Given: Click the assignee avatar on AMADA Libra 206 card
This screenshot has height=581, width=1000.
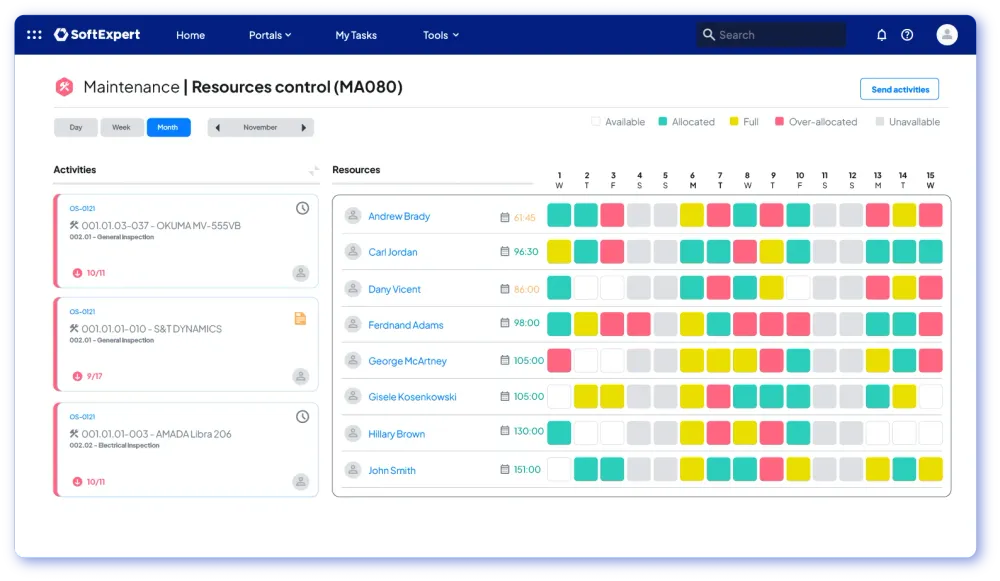Looking at the screenshot, I should pos(300,482).
